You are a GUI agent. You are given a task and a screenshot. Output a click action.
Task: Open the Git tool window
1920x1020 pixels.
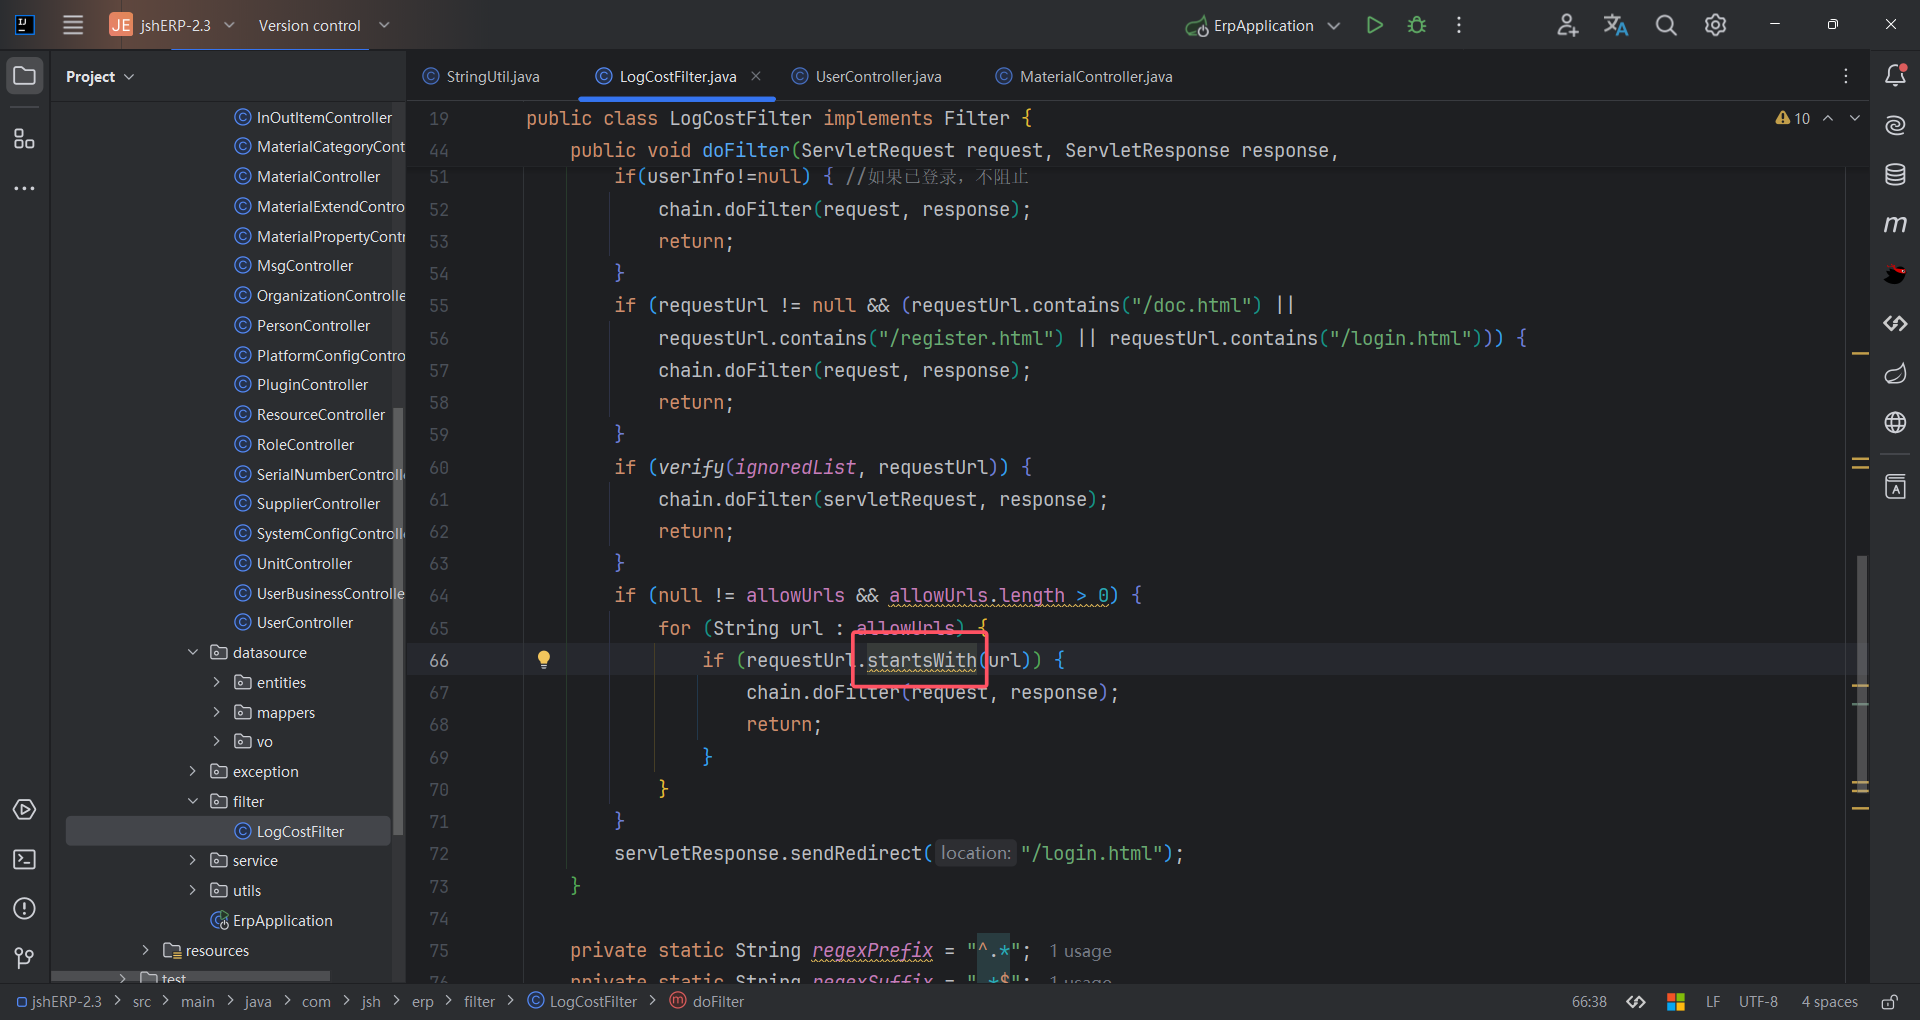pyautogui.click(x=25, y=958)
